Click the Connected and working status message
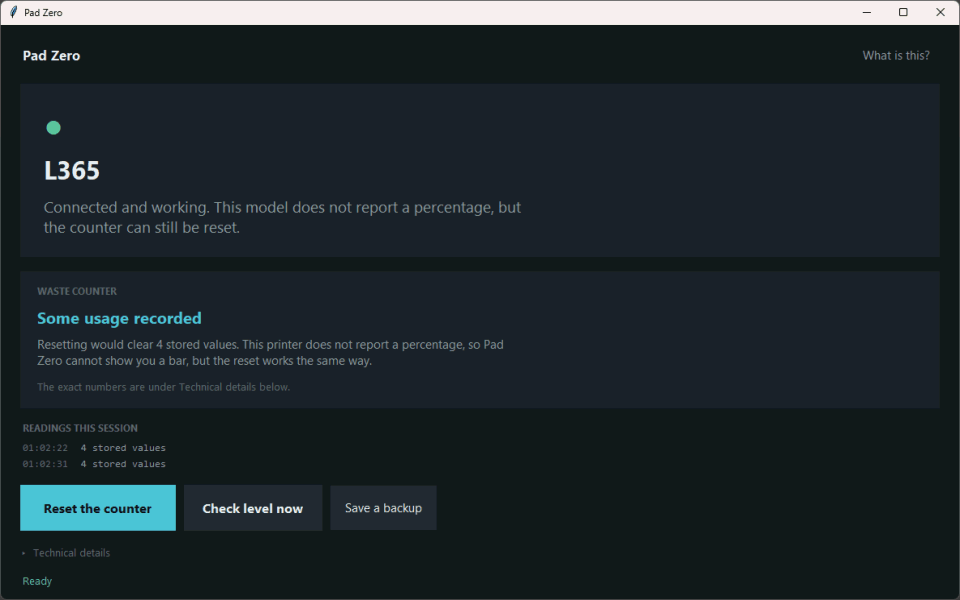This screenshot has height=600, width=960. pyautogui.click(x=282, y=217)
